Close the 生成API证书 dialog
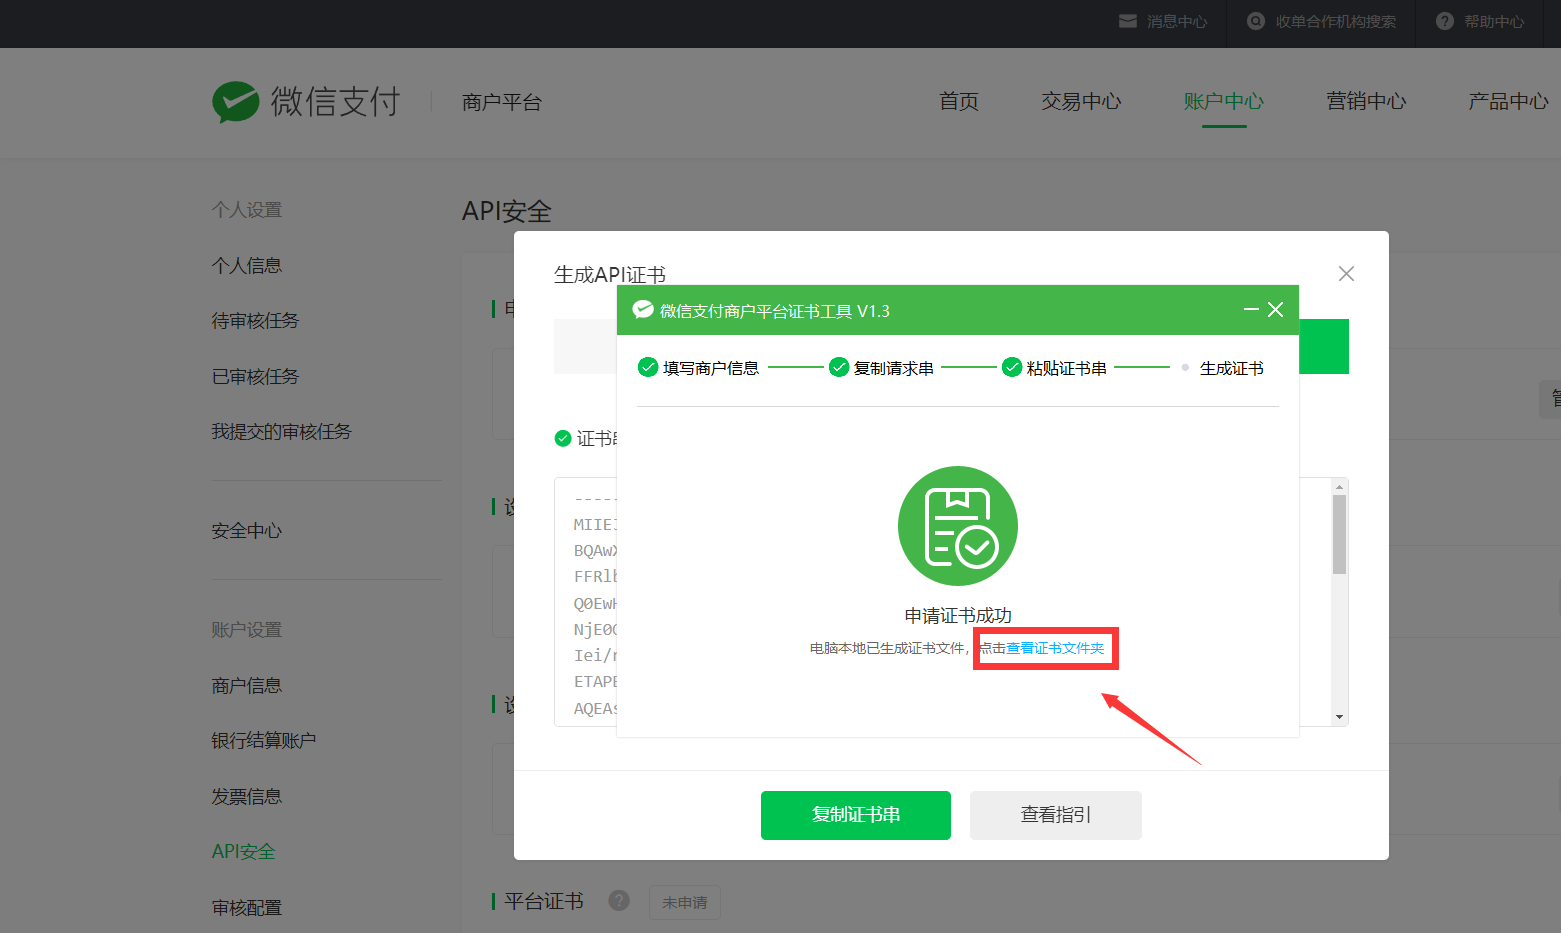This screenshot has height=933, width=1561. [x=1346, y=274]
